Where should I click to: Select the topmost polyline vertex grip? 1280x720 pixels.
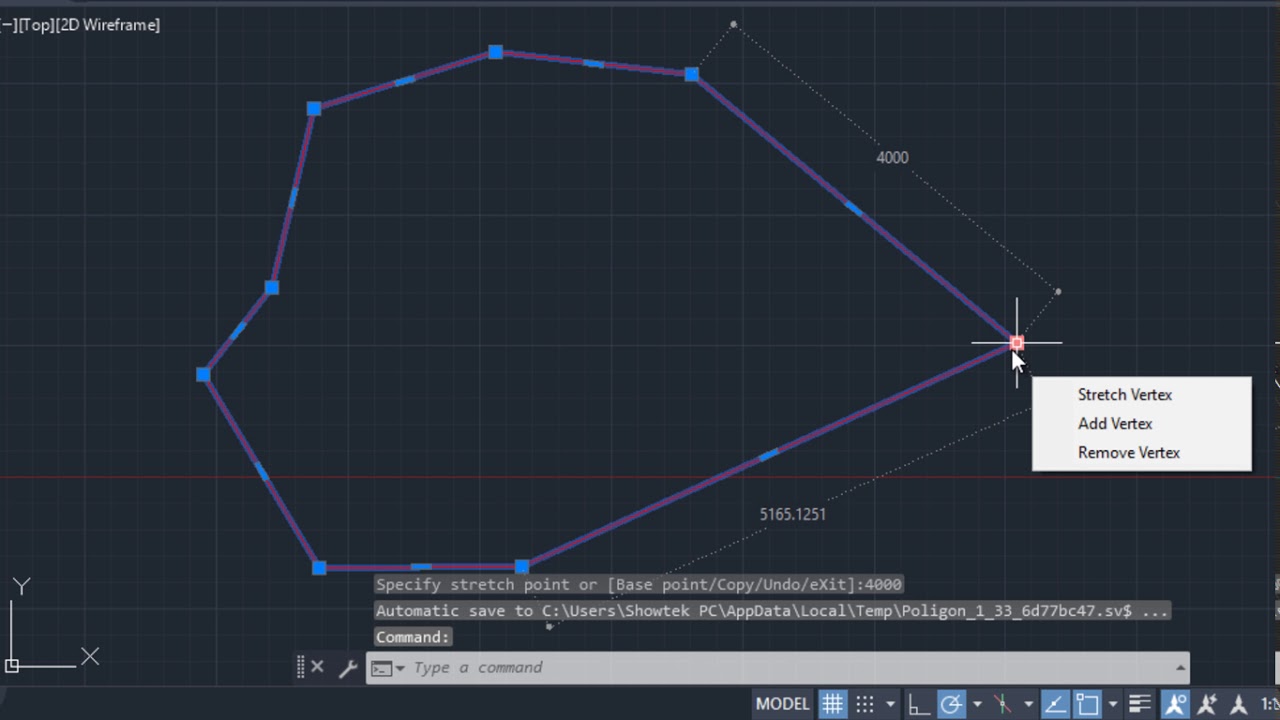(x=495, y=52)
